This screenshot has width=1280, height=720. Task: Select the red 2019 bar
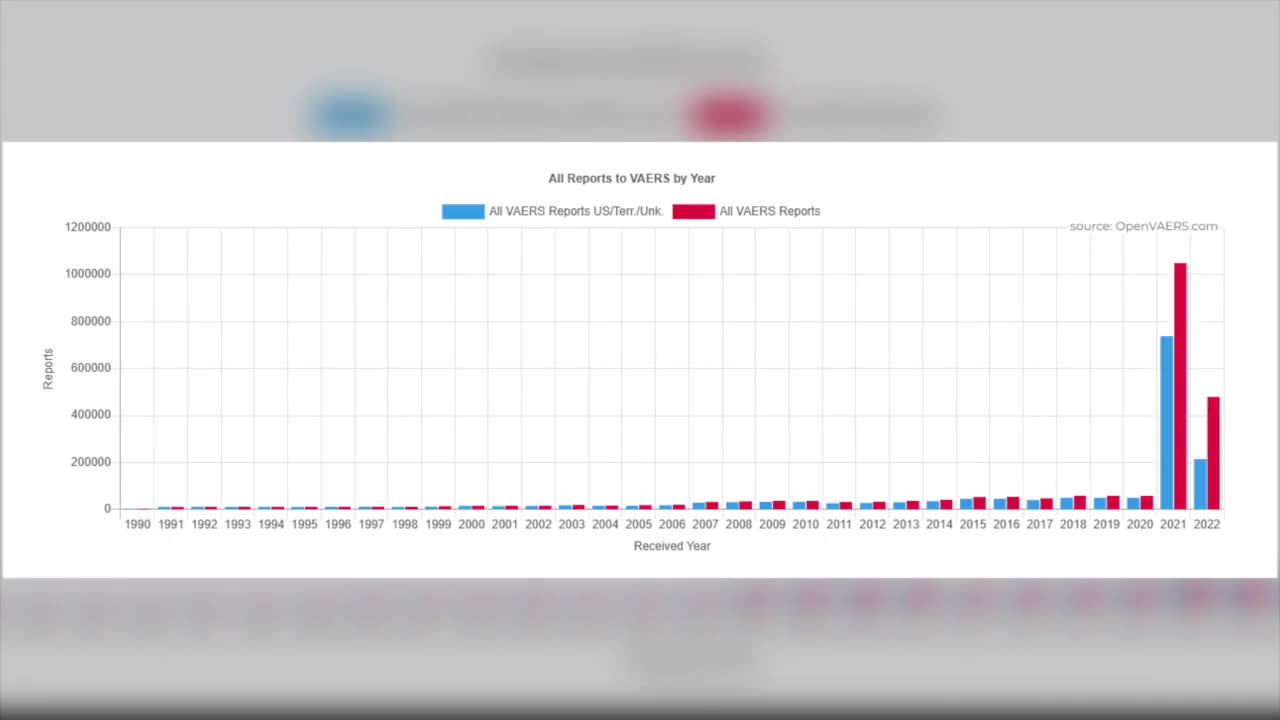point(1113,502)
